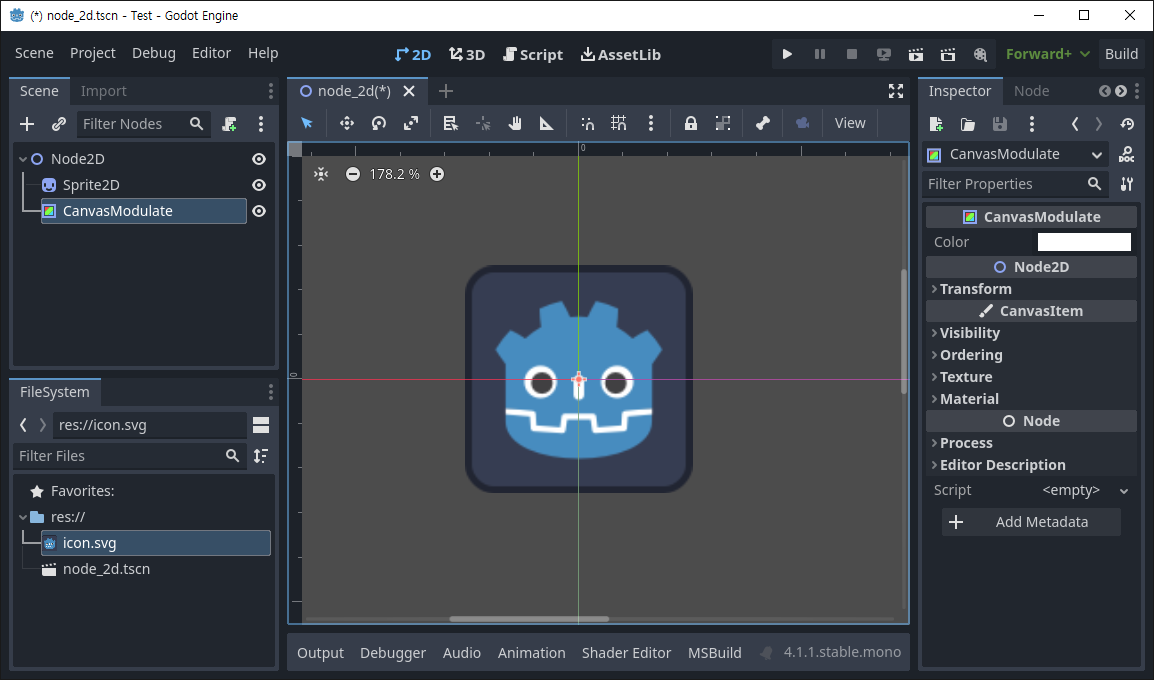Open the Debug menu
Image resolution: width=1154 pixels, height=680 pixels.
click(x=154, y=53)
